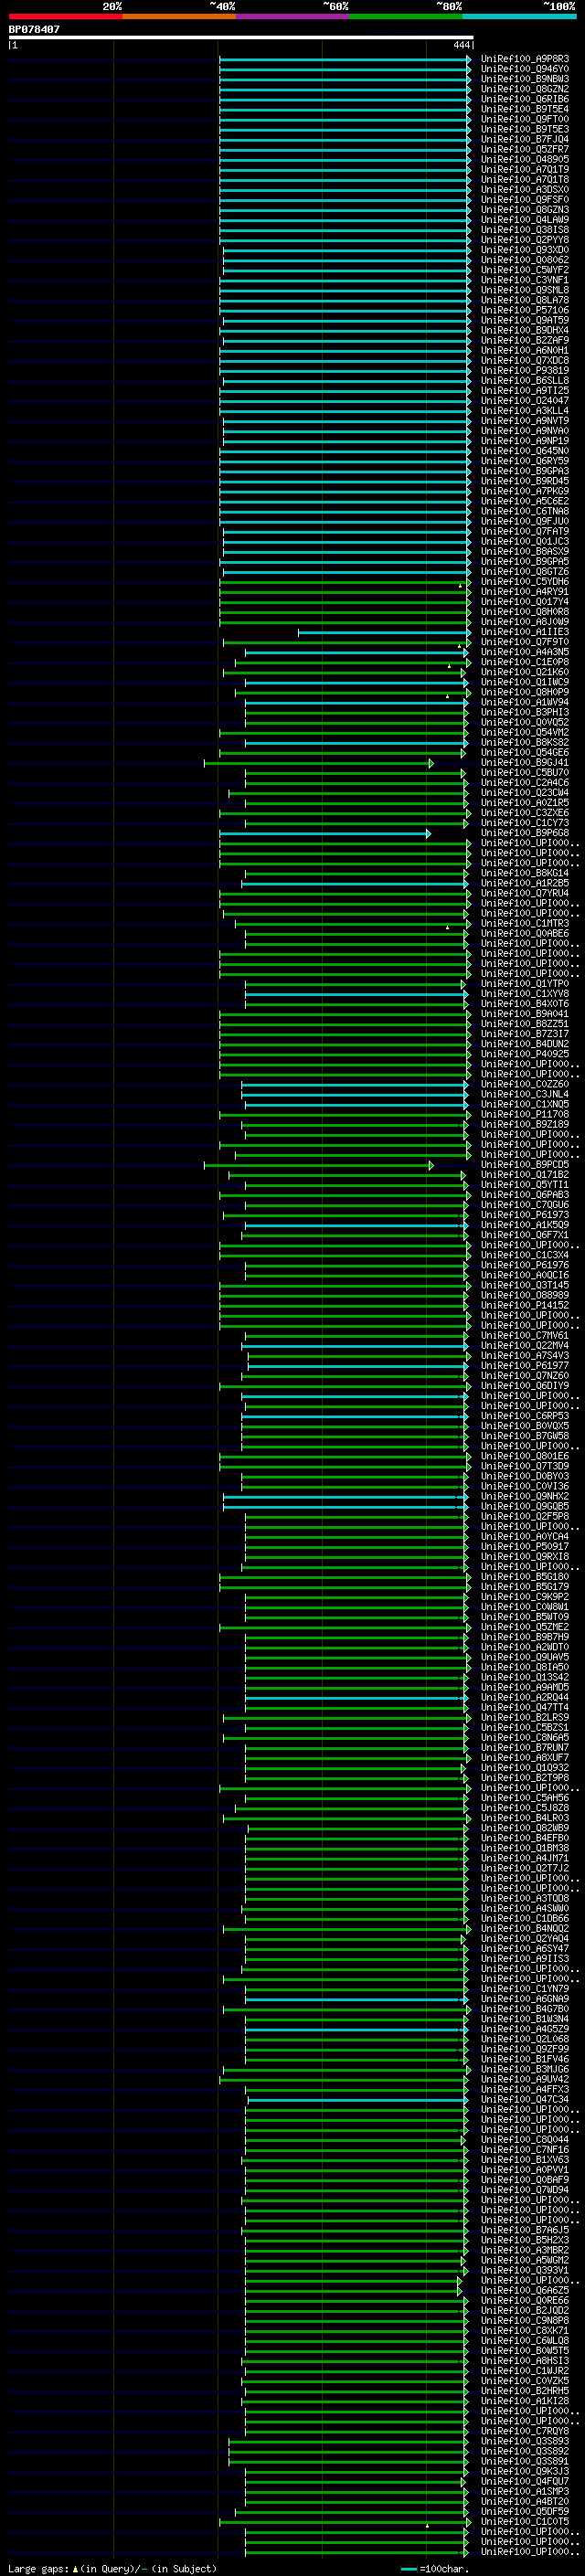
Task: Open hit UniRef100_Q6RIB6
Action: coord(525,99)
